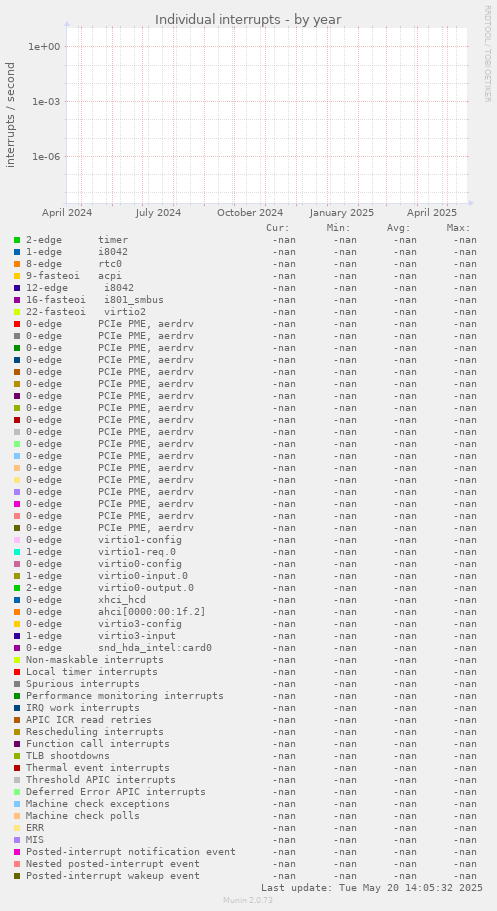The image size is (497, 911).
Task: Click the red swatch for Local timer interrupts
Action: (x=17, y=672)
